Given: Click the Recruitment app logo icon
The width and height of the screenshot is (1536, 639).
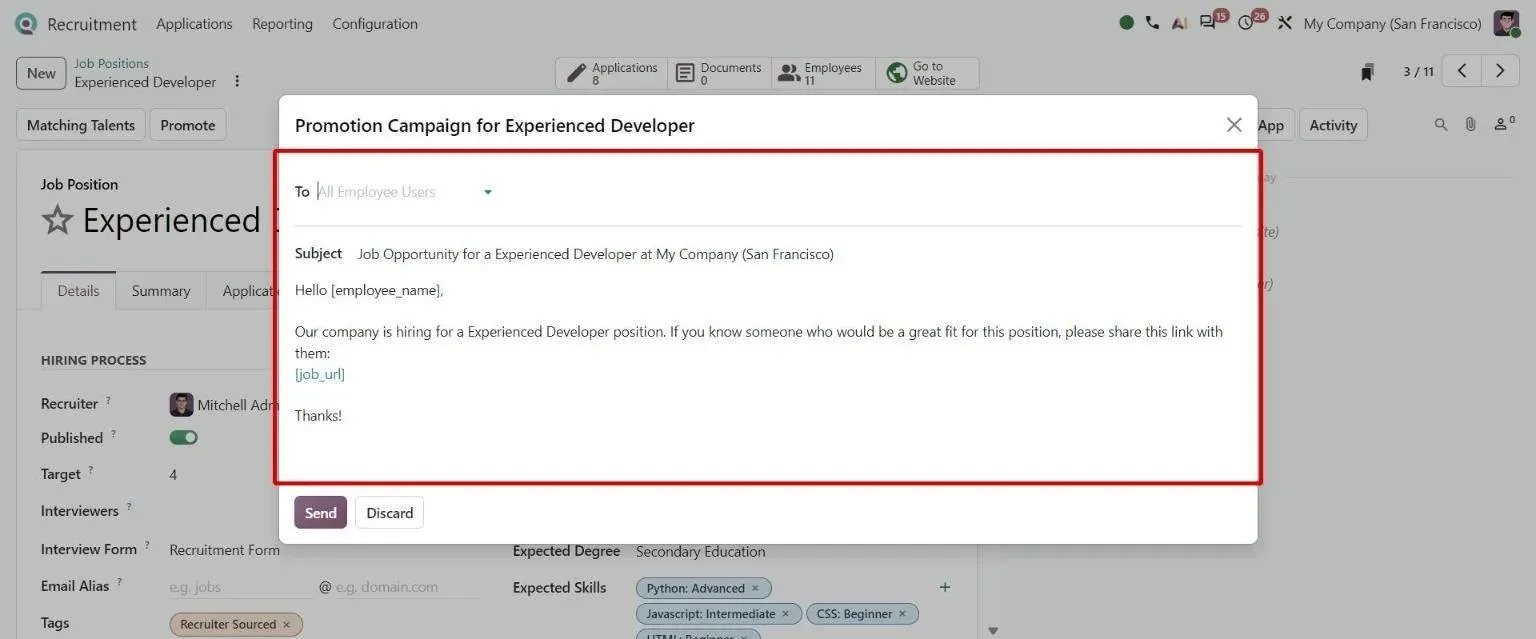Looking at the screenshot, I should point(26,24).
